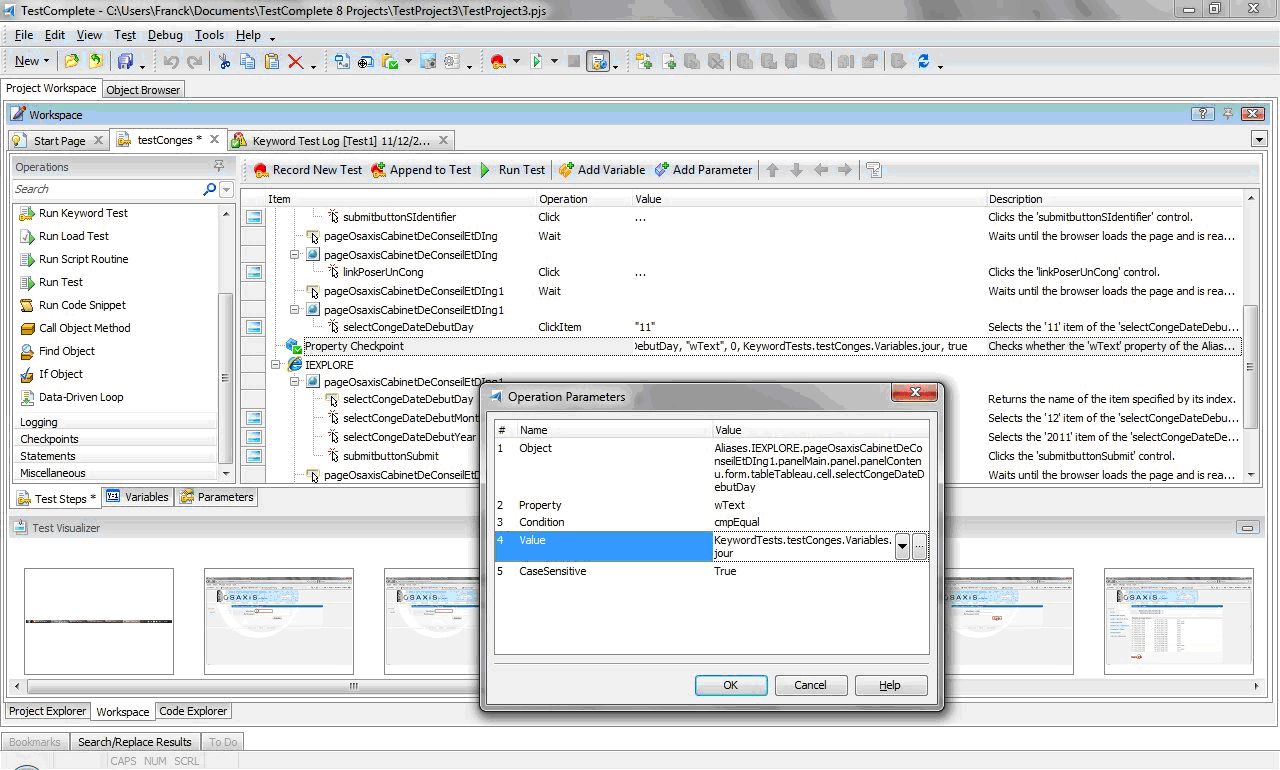Open the Operations search options dropdown

pyautogui.click(x=226, y=189)
